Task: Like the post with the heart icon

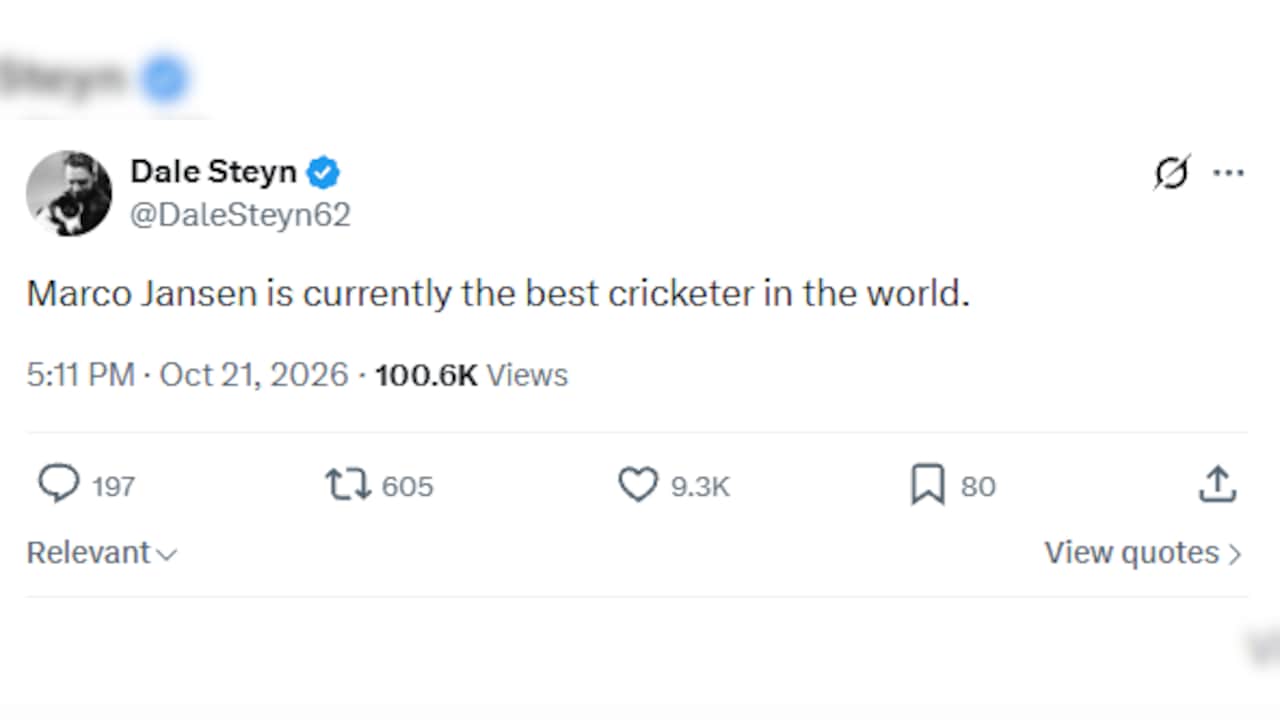Action: (638, 485)
